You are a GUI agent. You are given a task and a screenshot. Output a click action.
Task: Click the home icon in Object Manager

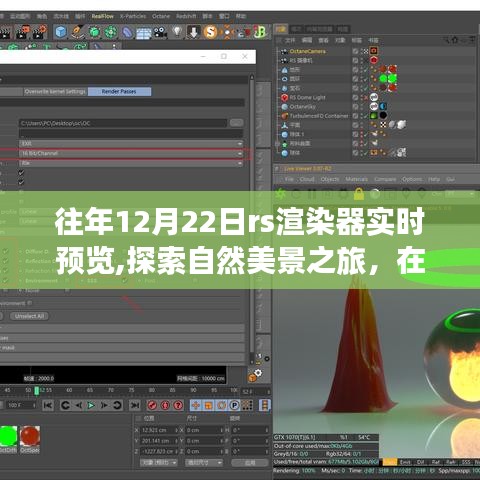tap(455, 40)
